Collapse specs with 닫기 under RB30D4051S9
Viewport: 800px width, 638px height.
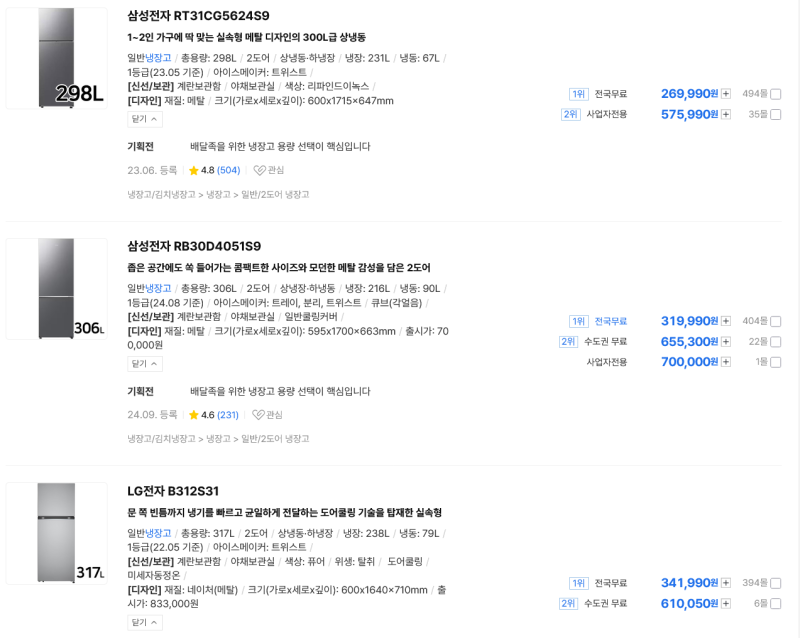tap(145, 363)
